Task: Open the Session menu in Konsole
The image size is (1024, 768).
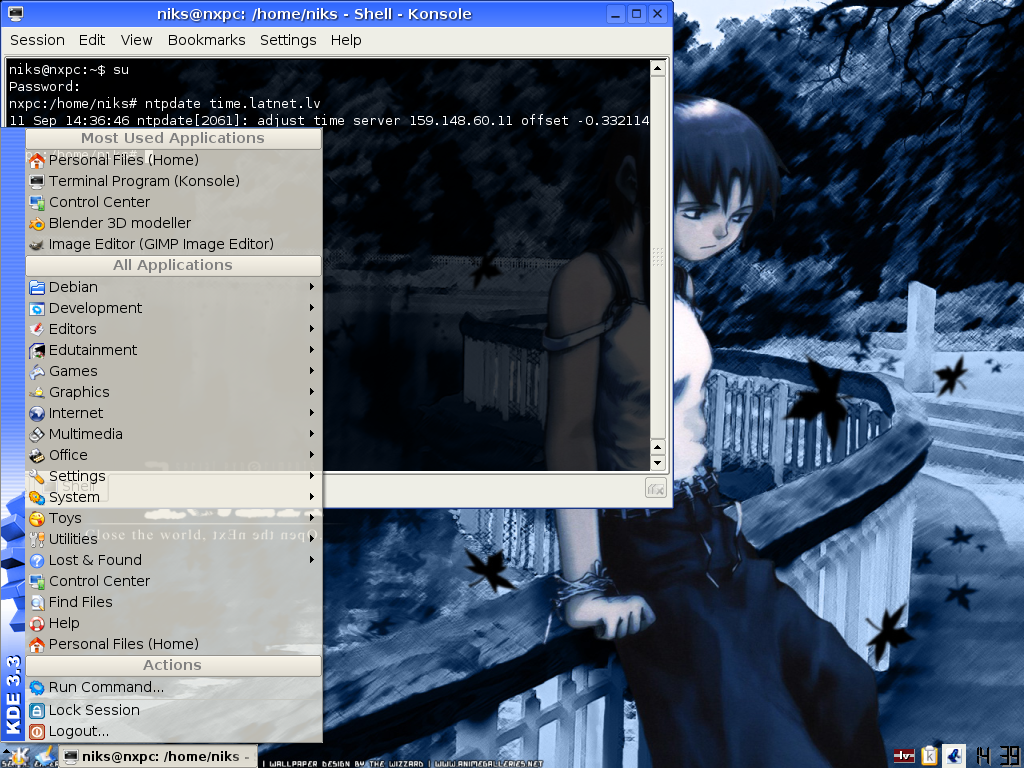Action: (x=37, y=40)
